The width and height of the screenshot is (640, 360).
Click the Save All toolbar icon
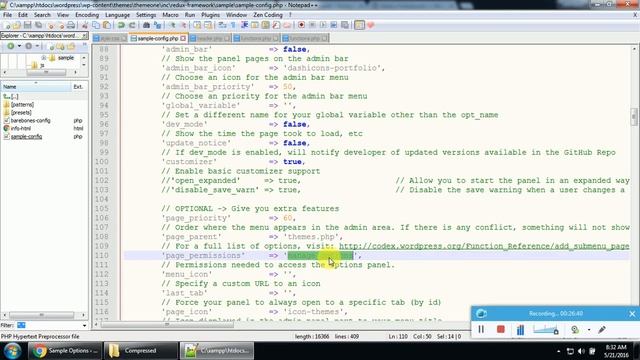[x=38, y=25]
